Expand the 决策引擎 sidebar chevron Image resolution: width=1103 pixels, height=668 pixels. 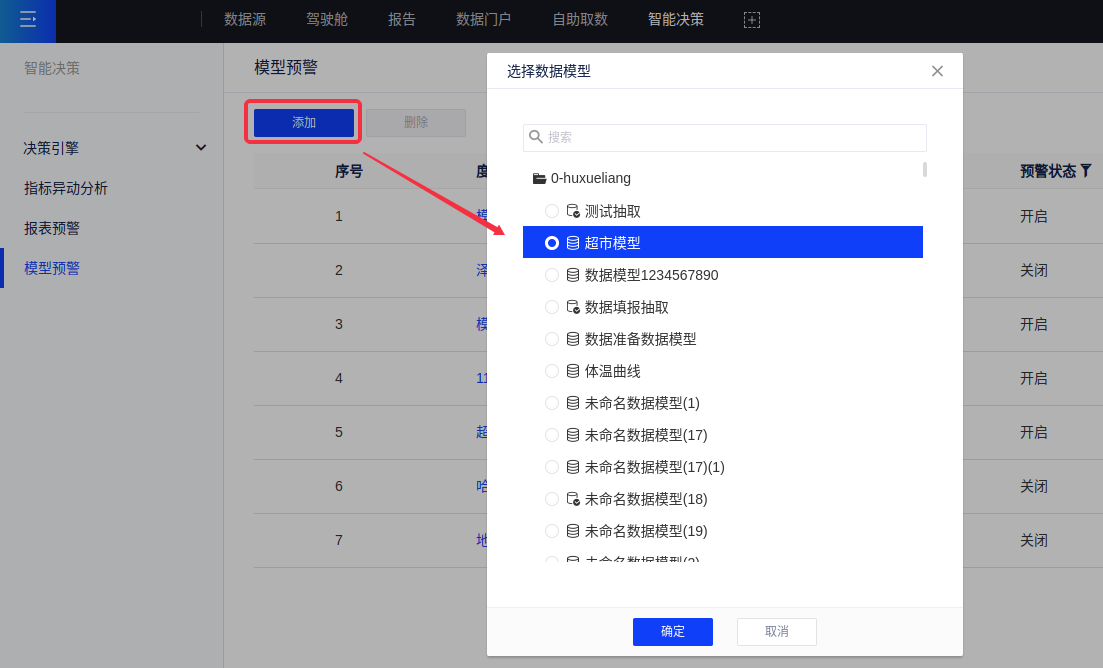coord(201,148)
